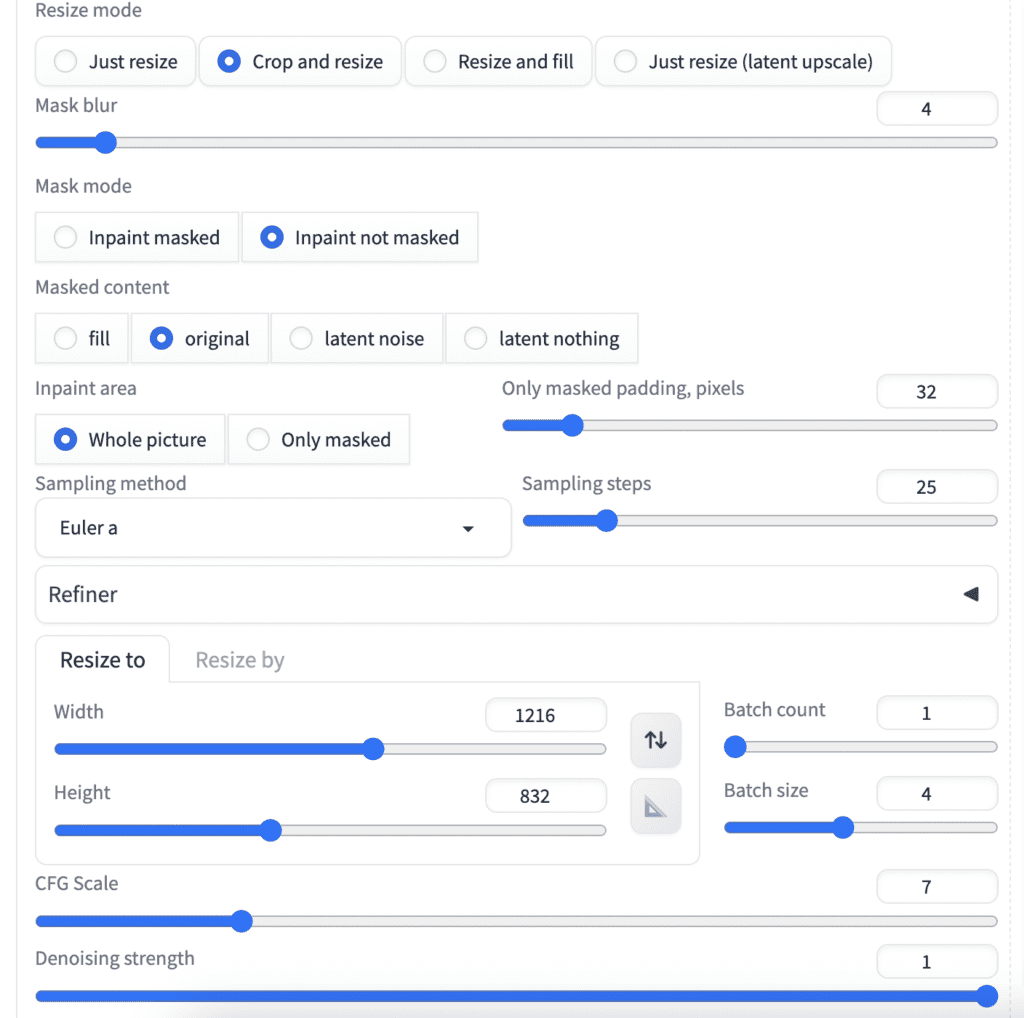Focus the Mask blur value field
The width and height of the screenshot is (1024, 1018).
pos(937,108)
